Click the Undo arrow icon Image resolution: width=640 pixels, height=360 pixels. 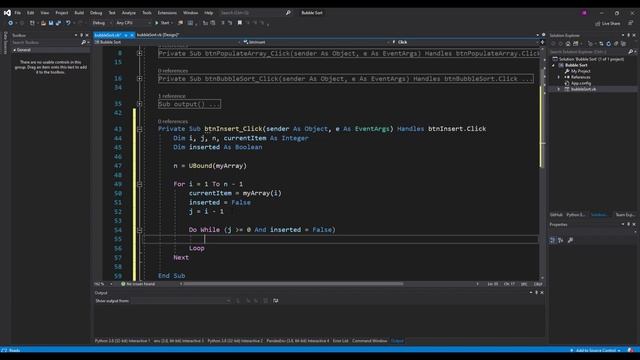point(68,23)
